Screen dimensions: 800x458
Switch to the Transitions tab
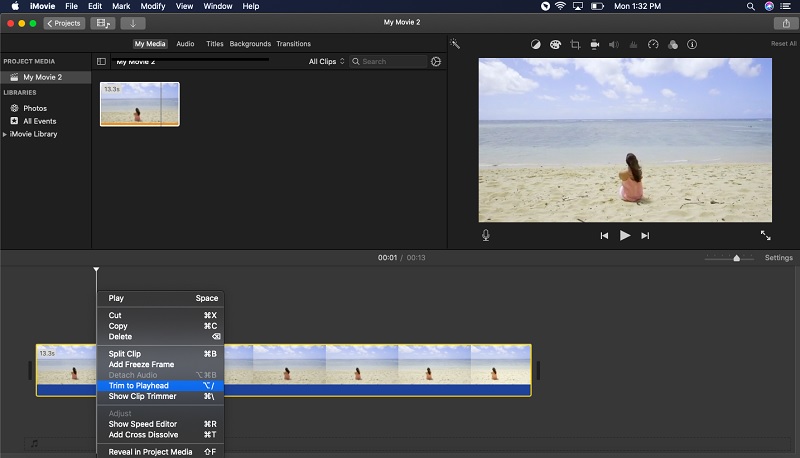pyautogui.click(x=293, y=44)
